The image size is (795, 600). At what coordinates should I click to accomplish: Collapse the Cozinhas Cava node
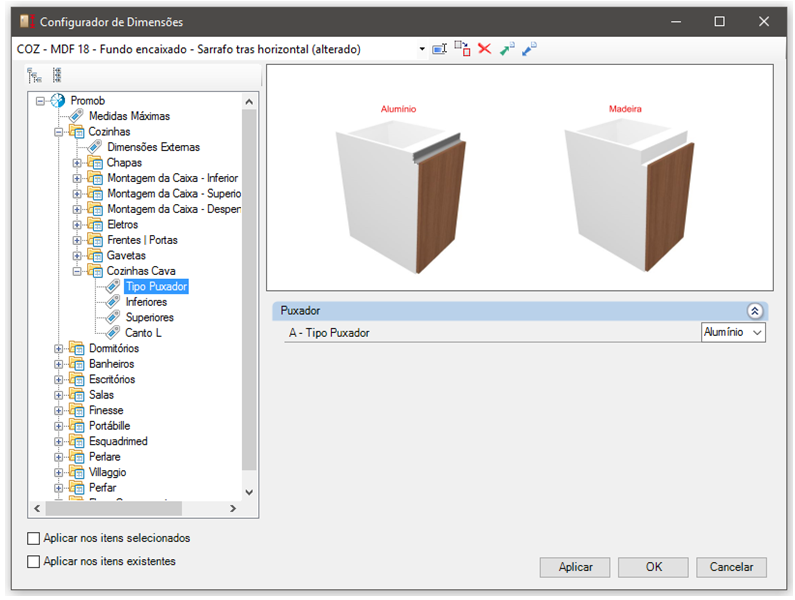77,271
